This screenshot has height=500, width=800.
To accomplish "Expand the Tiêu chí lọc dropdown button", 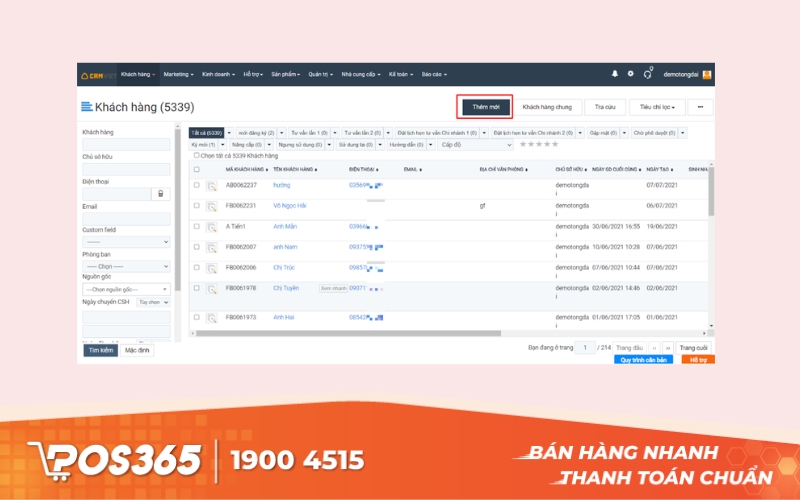I will (657, 107).
